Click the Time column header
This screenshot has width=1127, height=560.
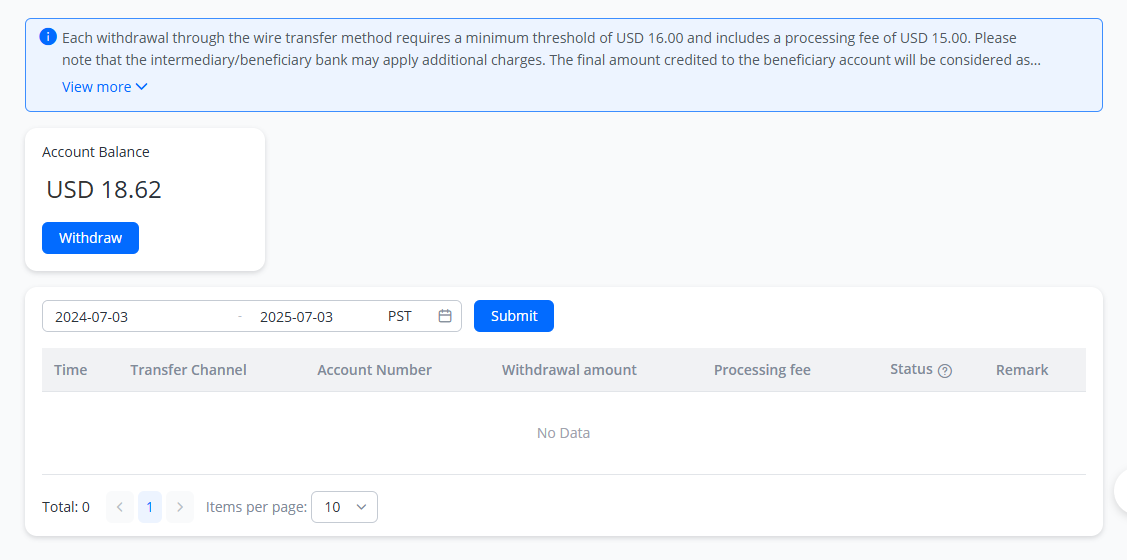(x=71, y=370)
